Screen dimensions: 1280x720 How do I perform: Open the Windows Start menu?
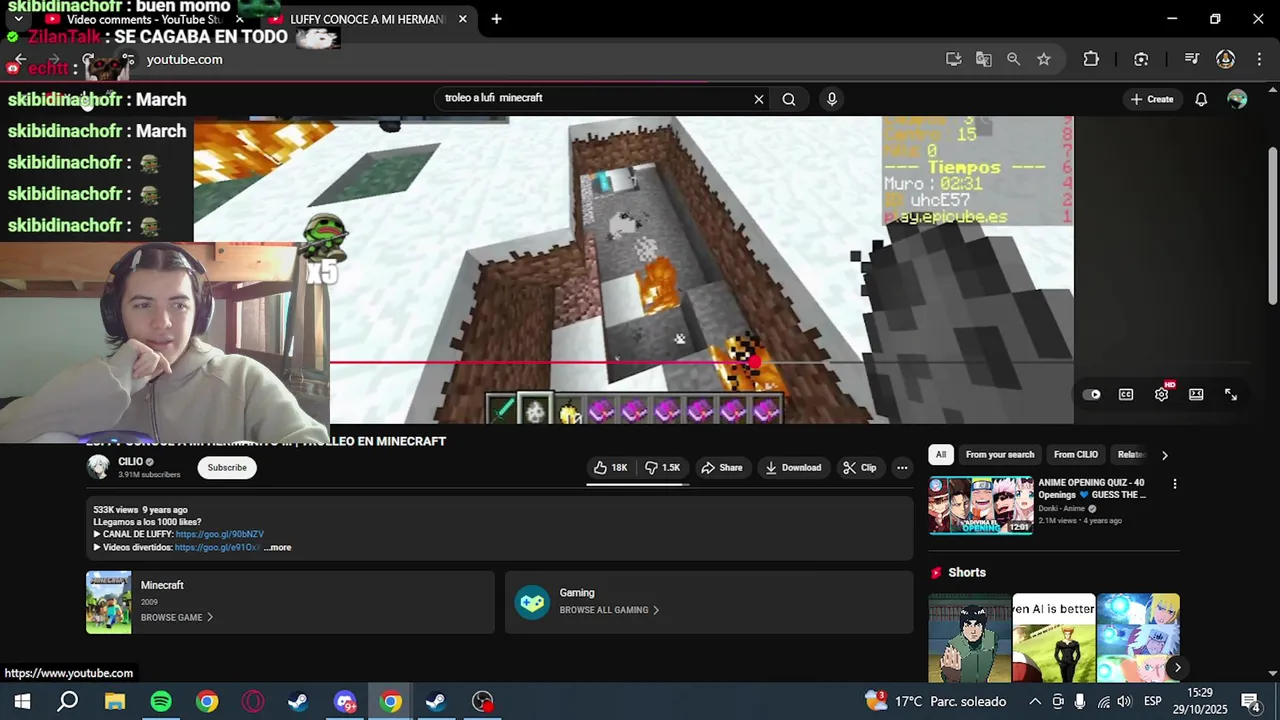(22, 702)
